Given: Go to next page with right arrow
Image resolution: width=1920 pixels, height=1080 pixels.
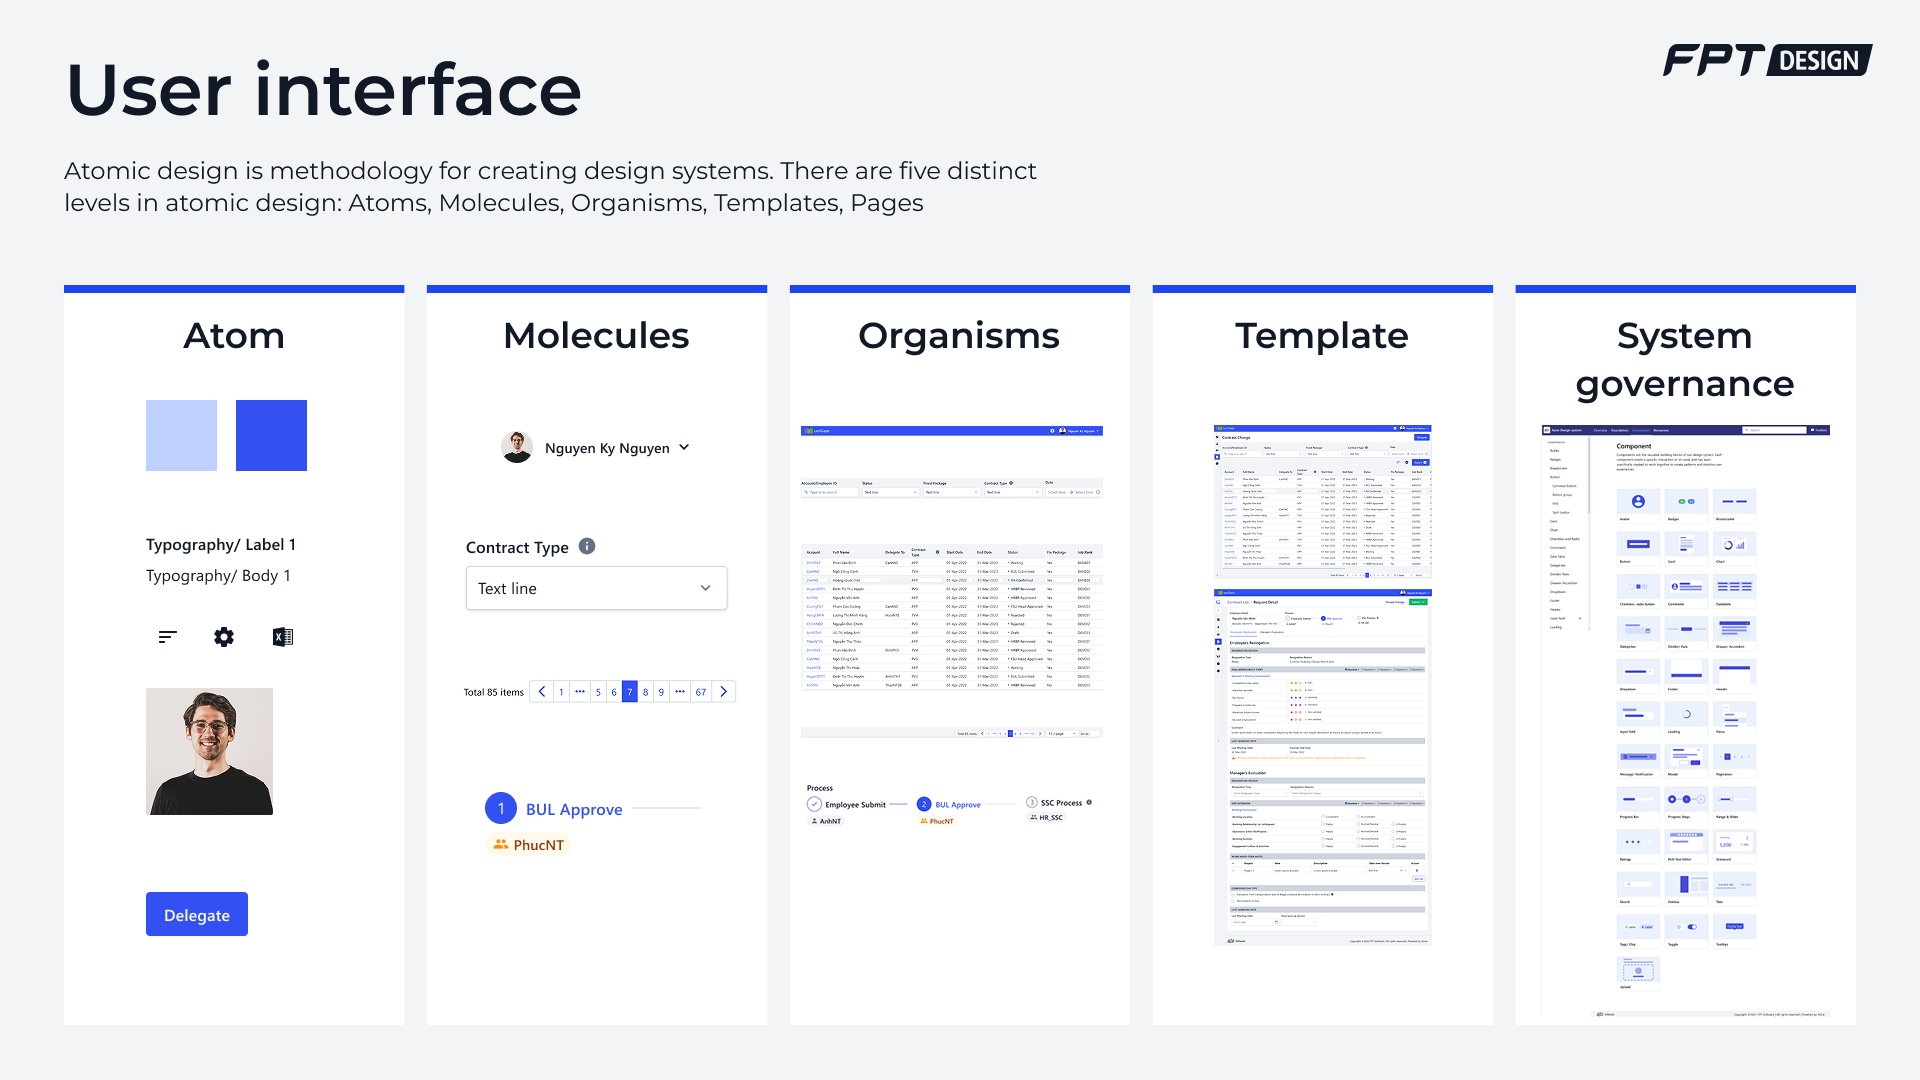Looking at the screenshot, I should (x=724, y=692).
